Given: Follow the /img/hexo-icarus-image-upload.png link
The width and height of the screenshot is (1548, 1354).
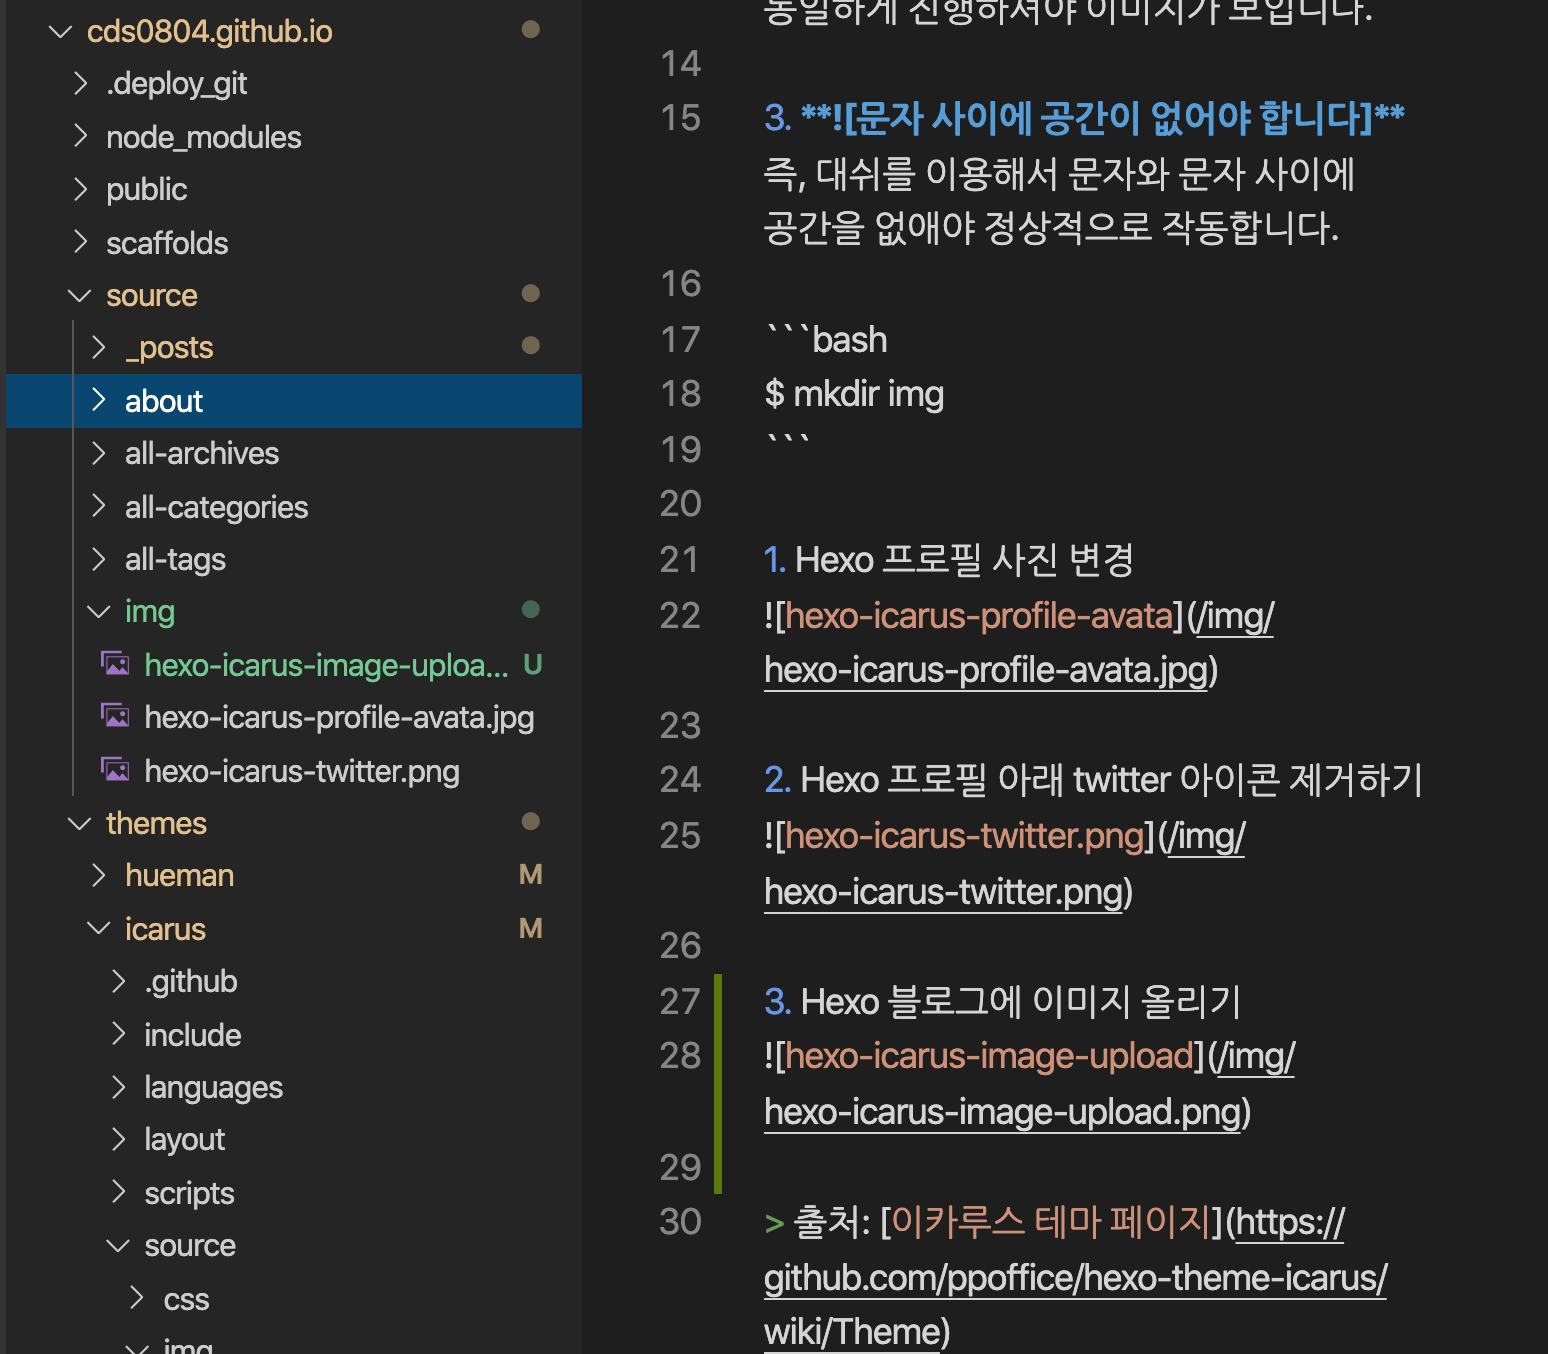Looking at the screenshot, I should [1003, 1112].
